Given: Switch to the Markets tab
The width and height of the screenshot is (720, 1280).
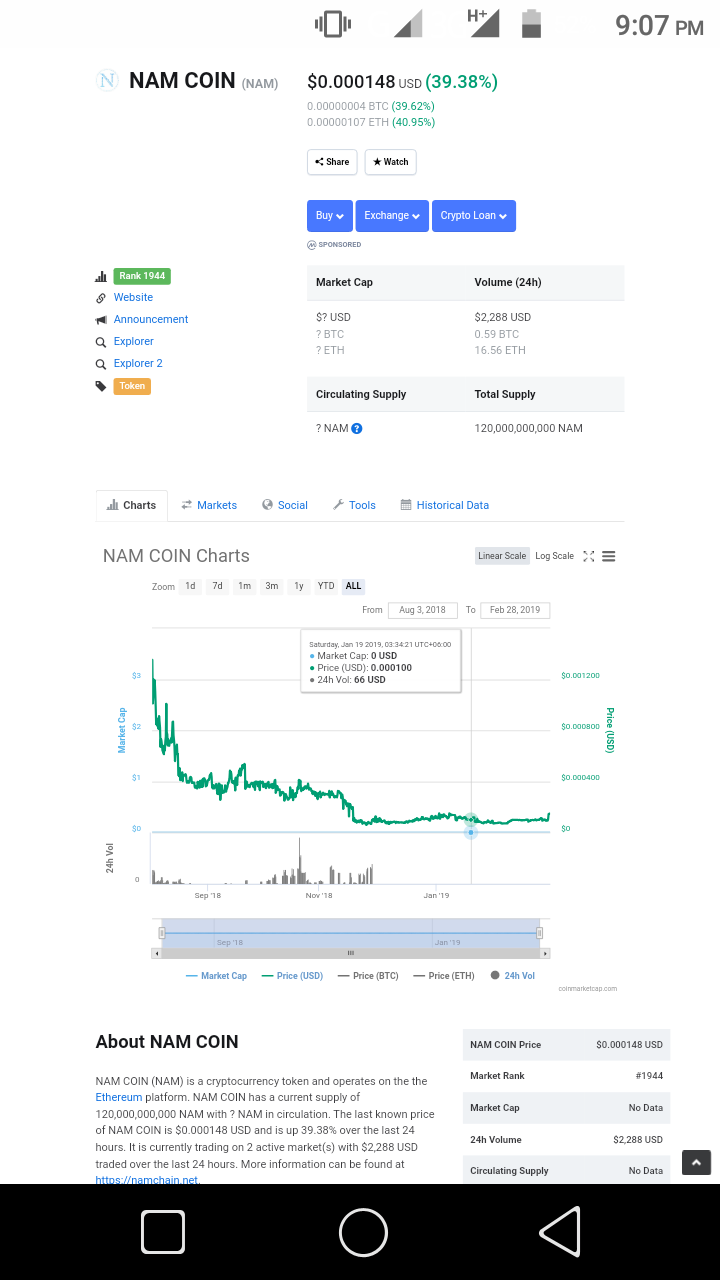Looking at the screenshot, I should click(209, 505).
